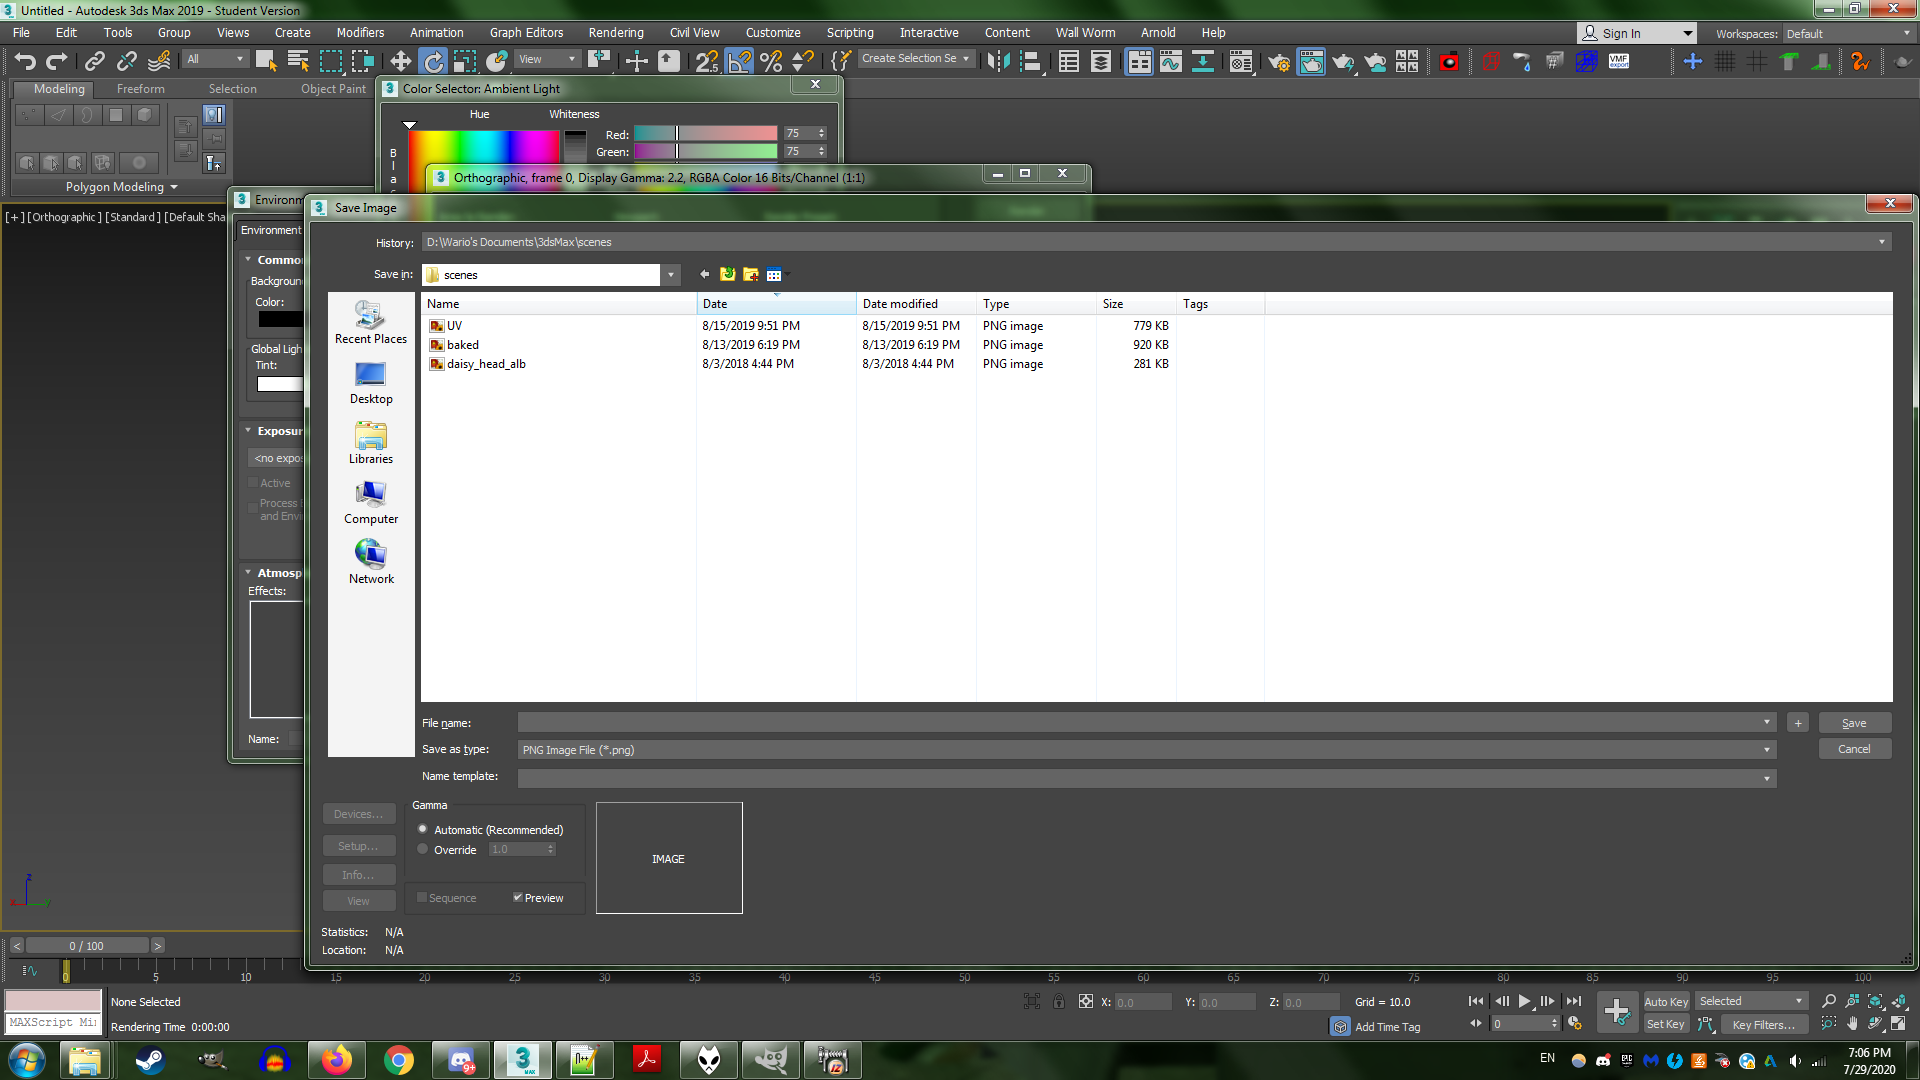Viewport: 1920px width, 1080px height.
Task: Click the Cancel button in Save Image
Action: point(1854,749)
